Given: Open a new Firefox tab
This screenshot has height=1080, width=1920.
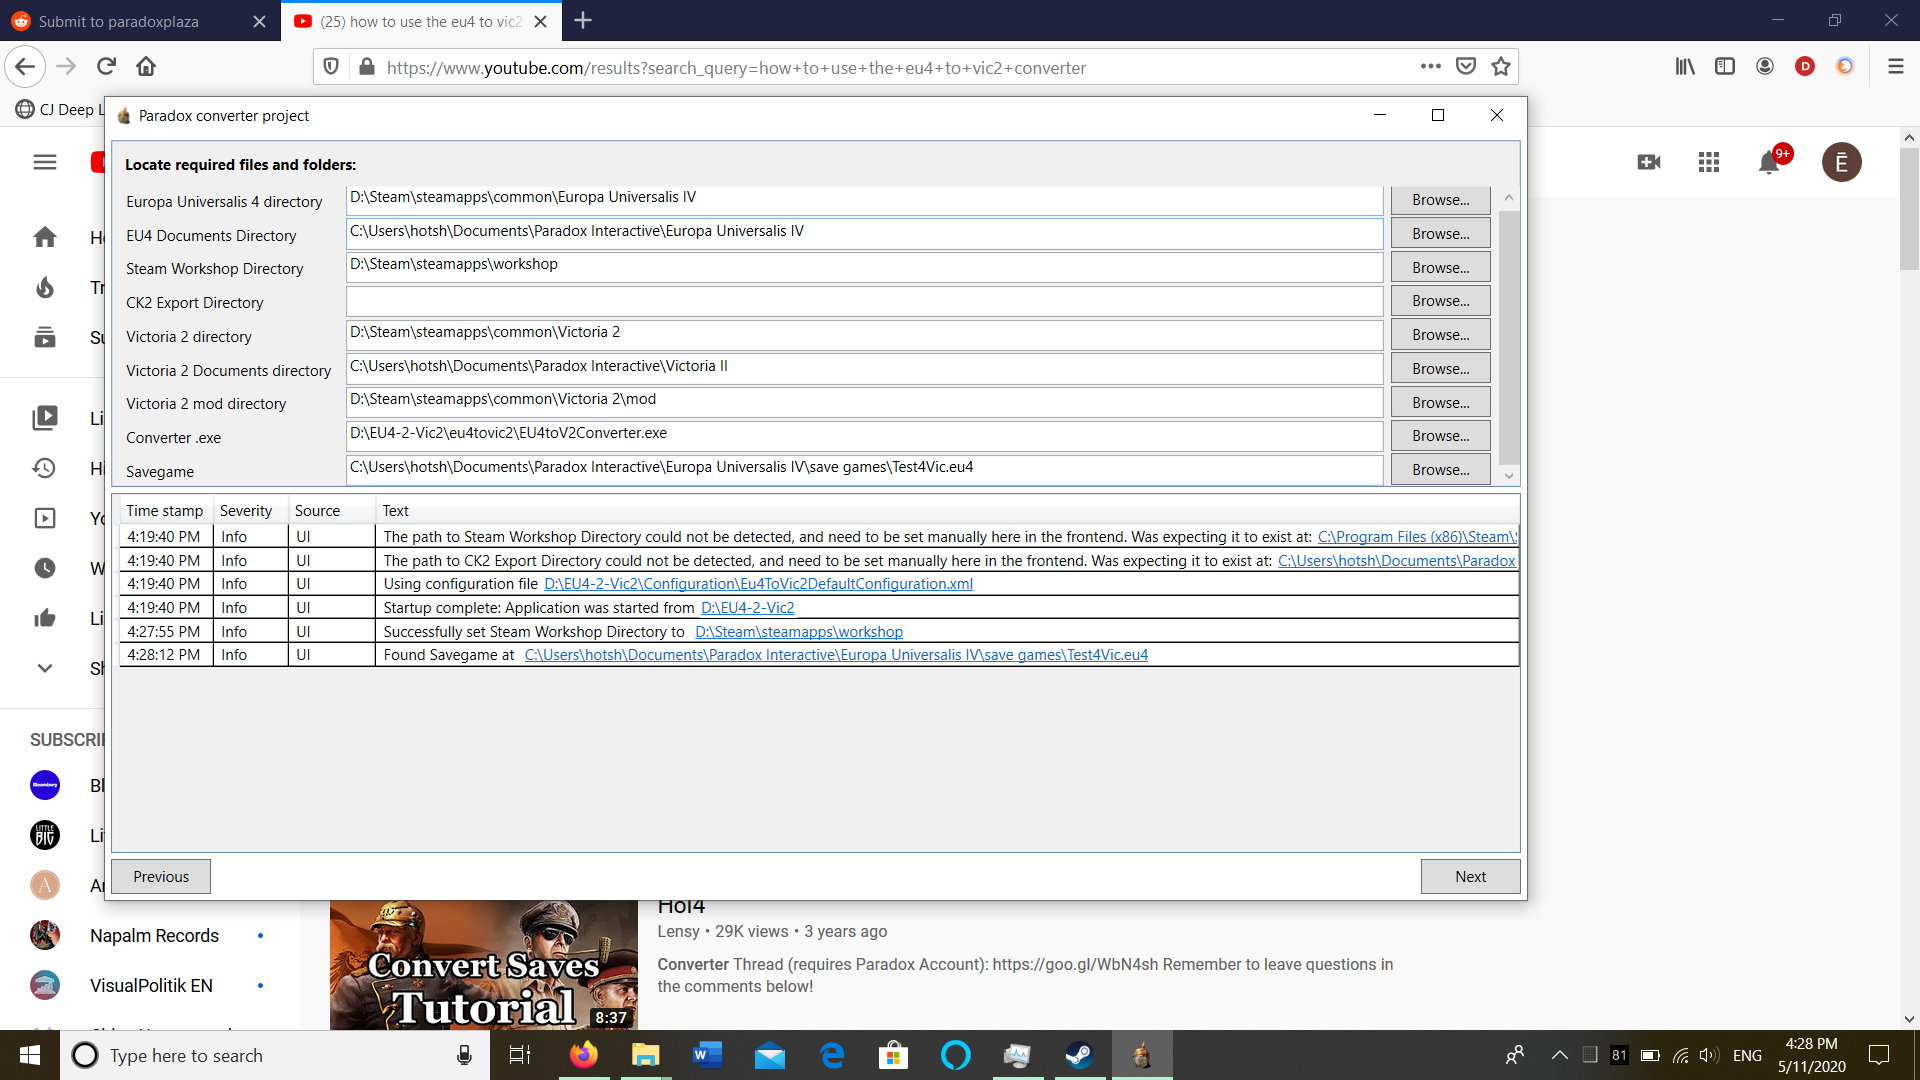Looking at the screenshot, I should coord(583,21).
